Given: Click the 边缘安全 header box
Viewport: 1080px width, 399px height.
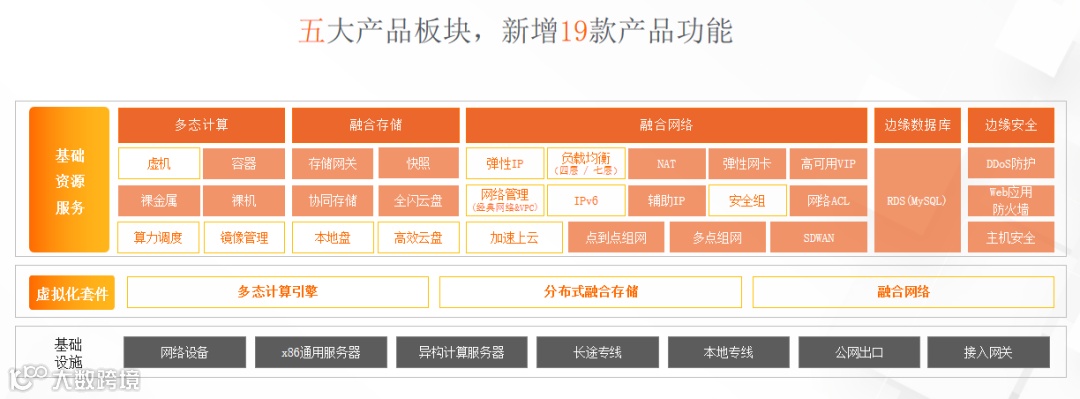Looking at the screenshot, I should coord(1010,125).
